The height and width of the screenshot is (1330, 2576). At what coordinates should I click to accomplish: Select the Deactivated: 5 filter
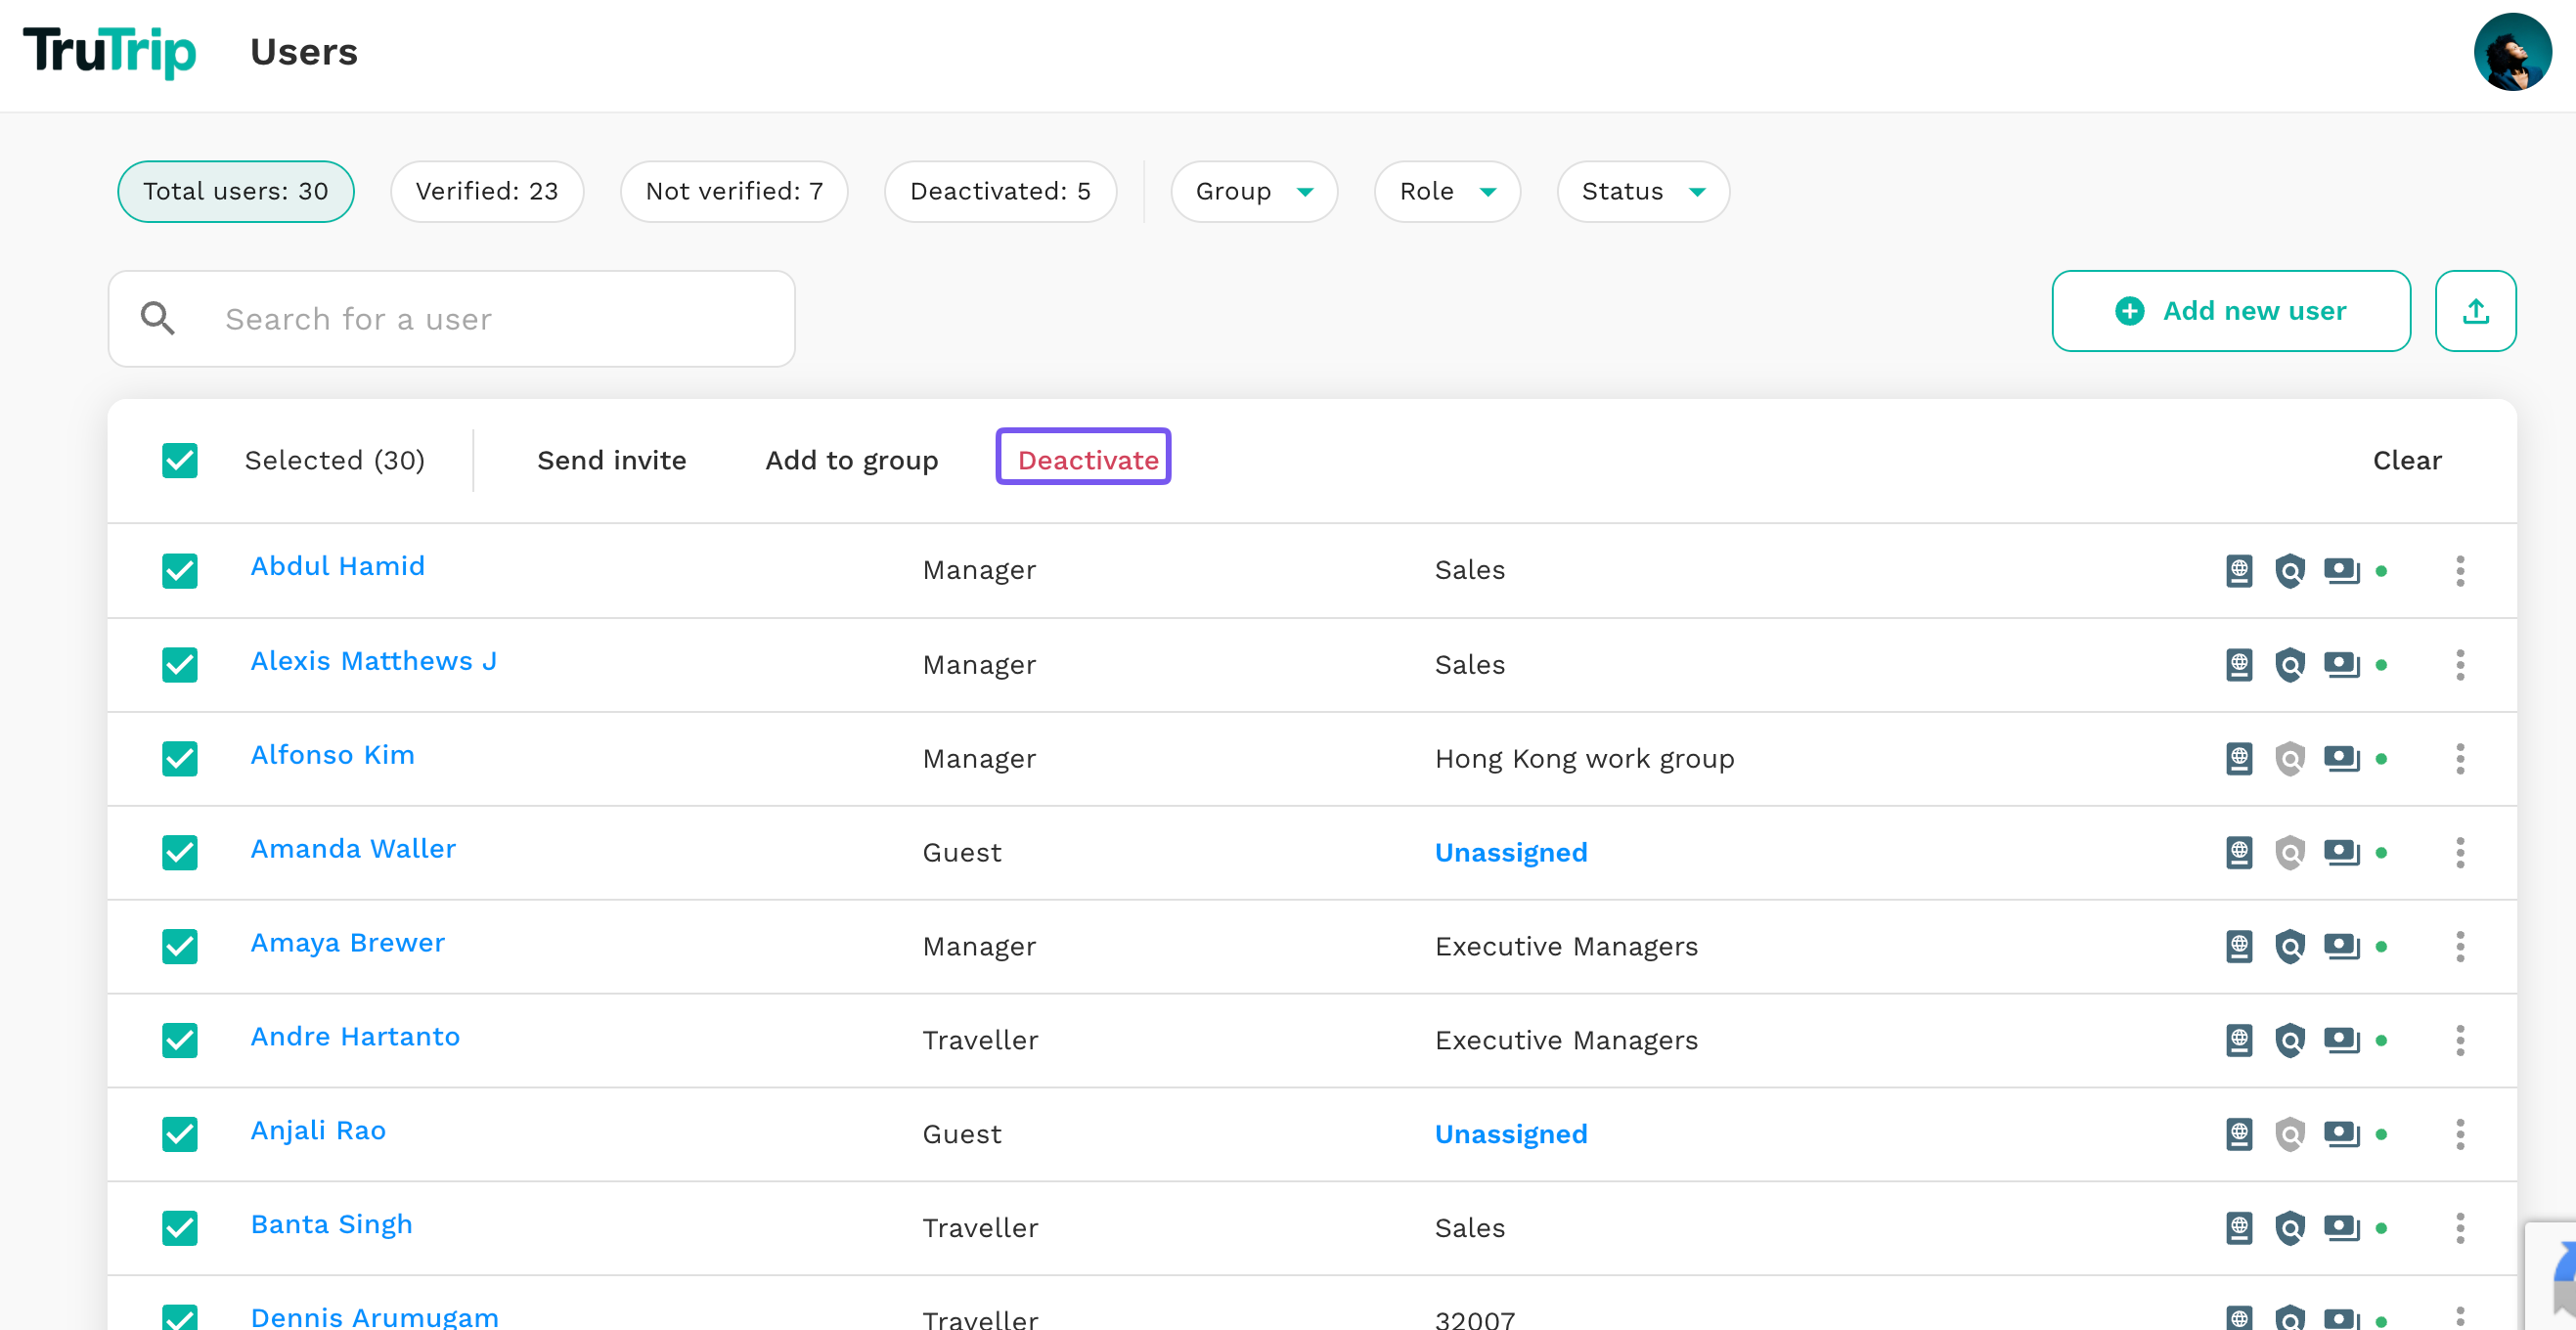1000,192
